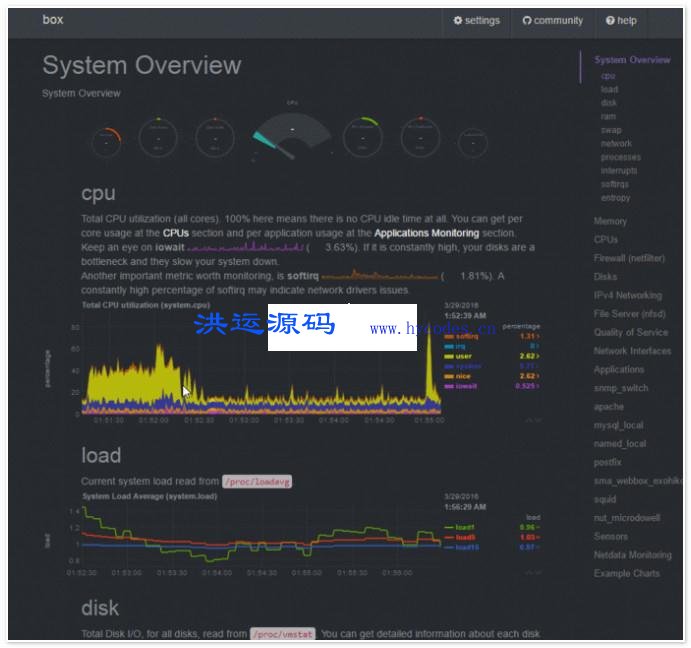
Task: Toggle the iowait dimension in CPU legend
Action: point(461,386)
